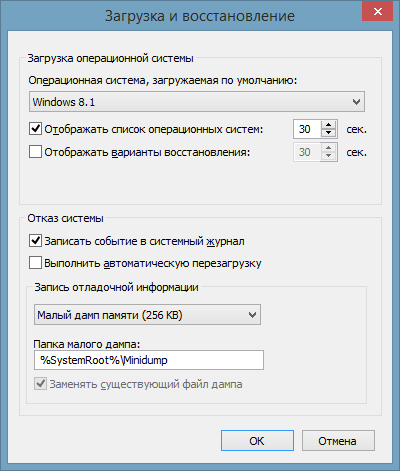Increase OS list display time with up arrow
The image size is (400, 471).
click(x=329, y=125)
